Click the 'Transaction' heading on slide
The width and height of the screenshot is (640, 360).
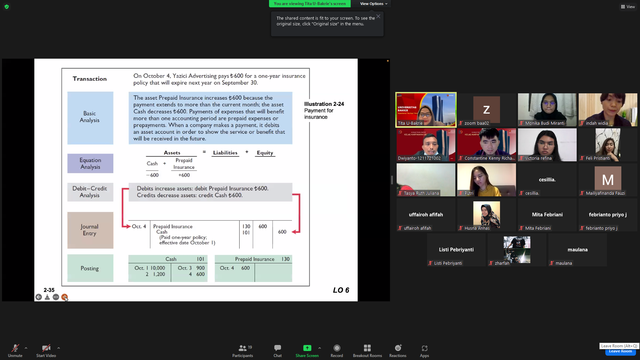coord(90,79)
